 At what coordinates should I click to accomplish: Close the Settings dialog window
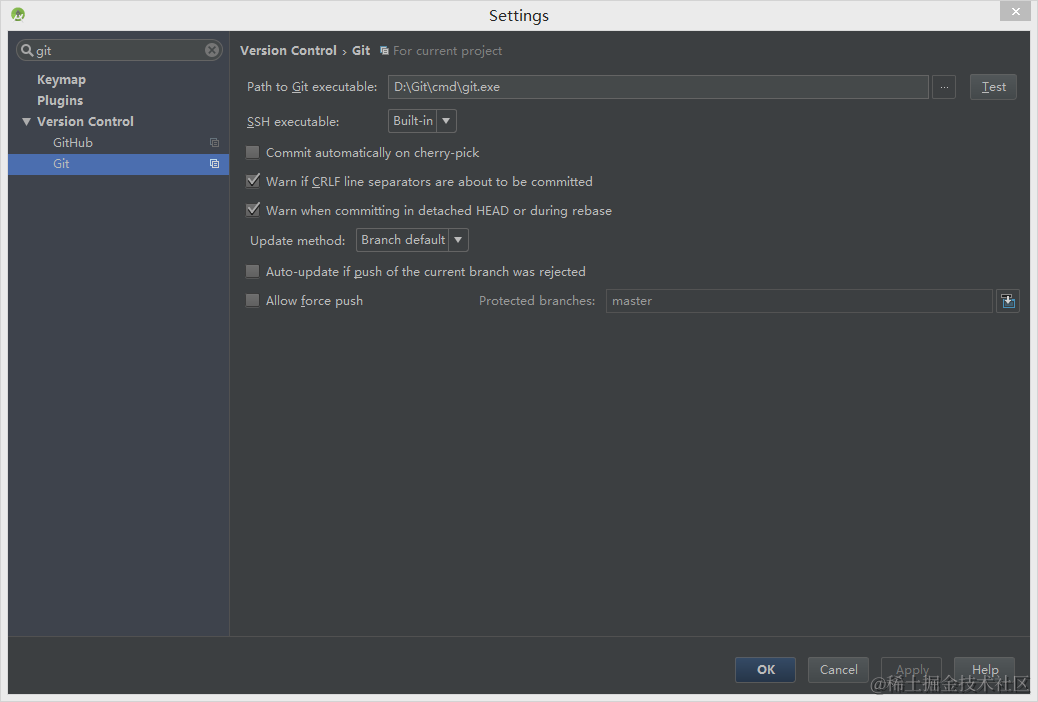point(1015,11)
